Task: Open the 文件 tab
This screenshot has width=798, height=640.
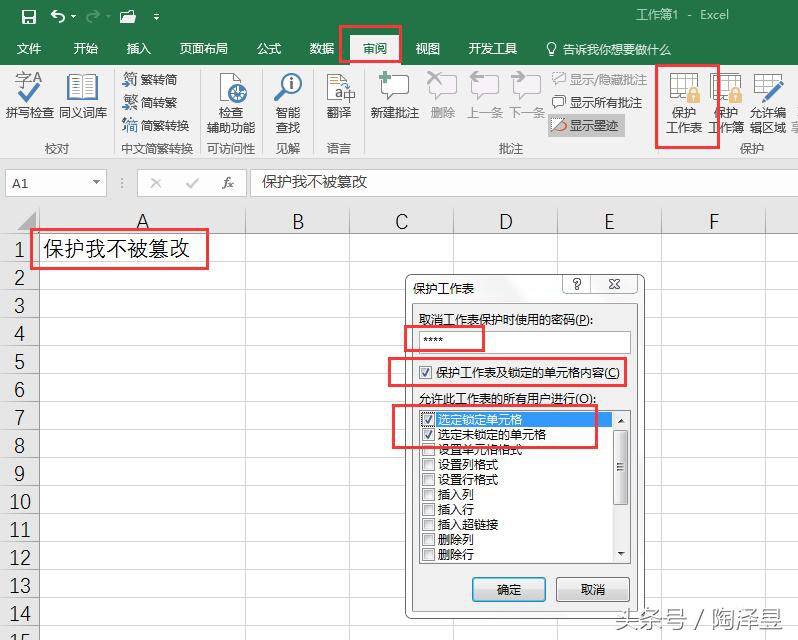Action: (x=28, y=49)
